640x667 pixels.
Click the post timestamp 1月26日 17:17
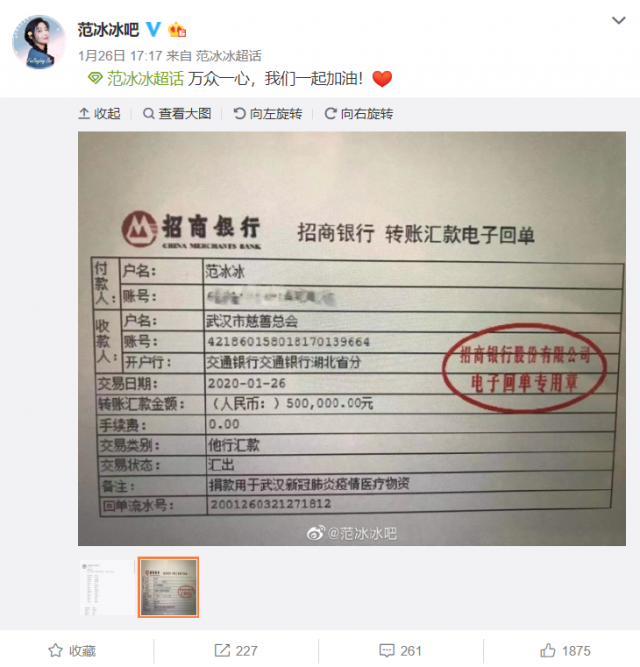pos(120,56)
